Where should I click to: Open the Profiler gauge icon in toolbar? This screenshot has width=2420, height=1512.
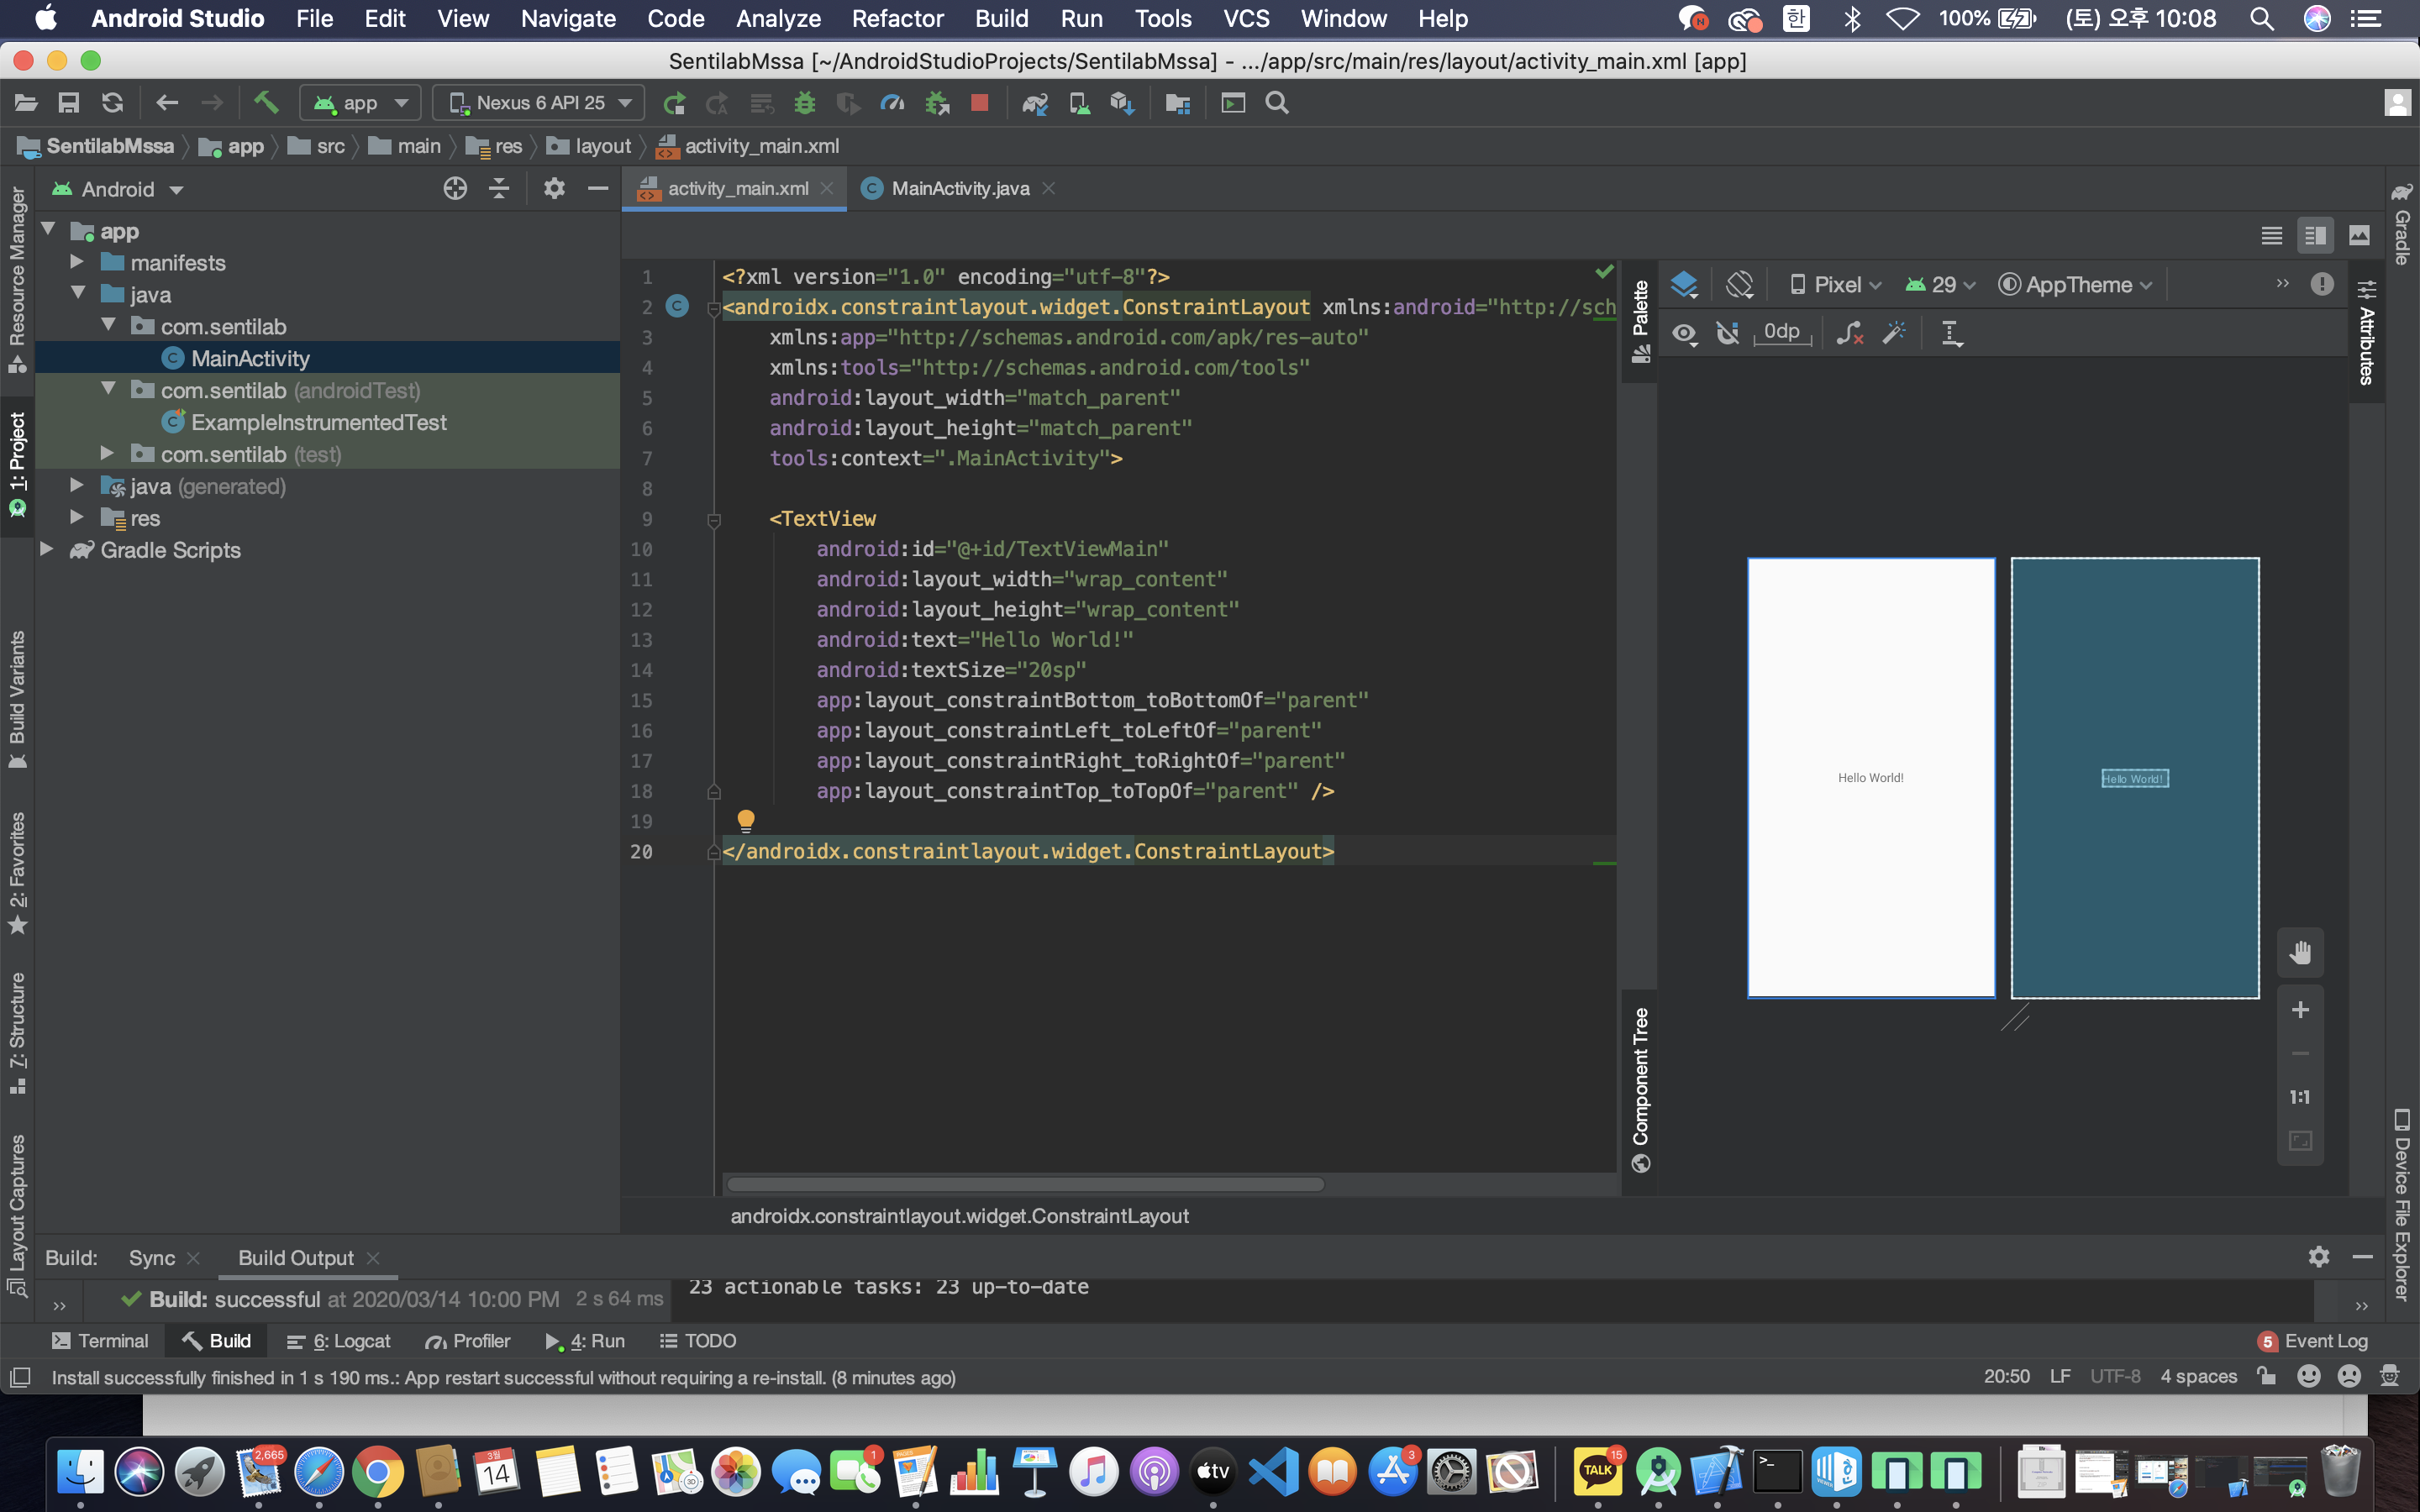[892, 103]
